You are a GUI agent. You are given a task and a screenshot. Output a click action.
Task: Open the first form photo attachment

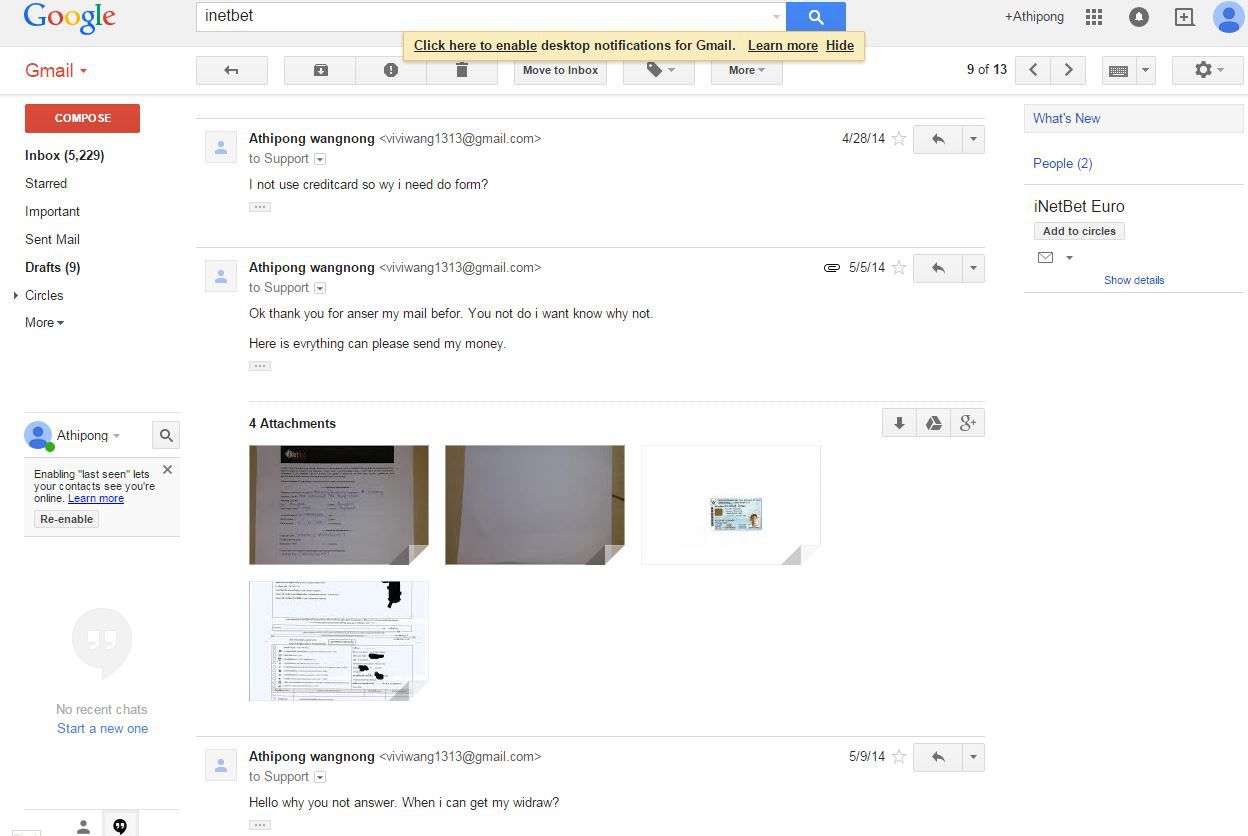(339, 505)
